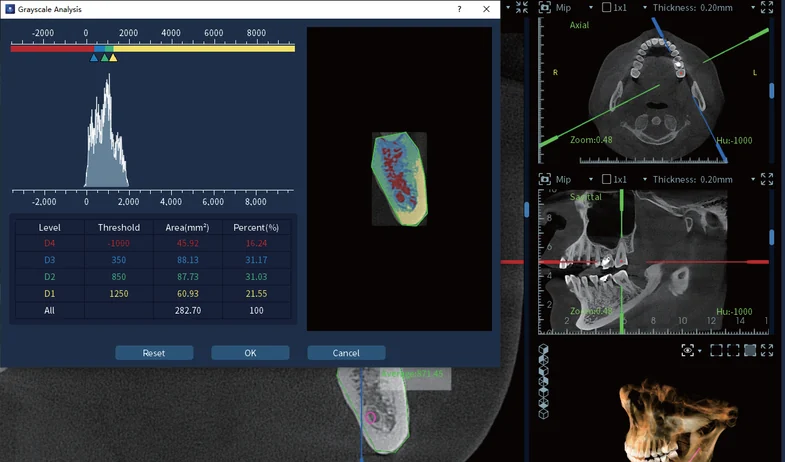Open the arrow after 1x1 in Axial toolbar
The height and width of the screenshot is (462, 785).
(x=645, y=8)
